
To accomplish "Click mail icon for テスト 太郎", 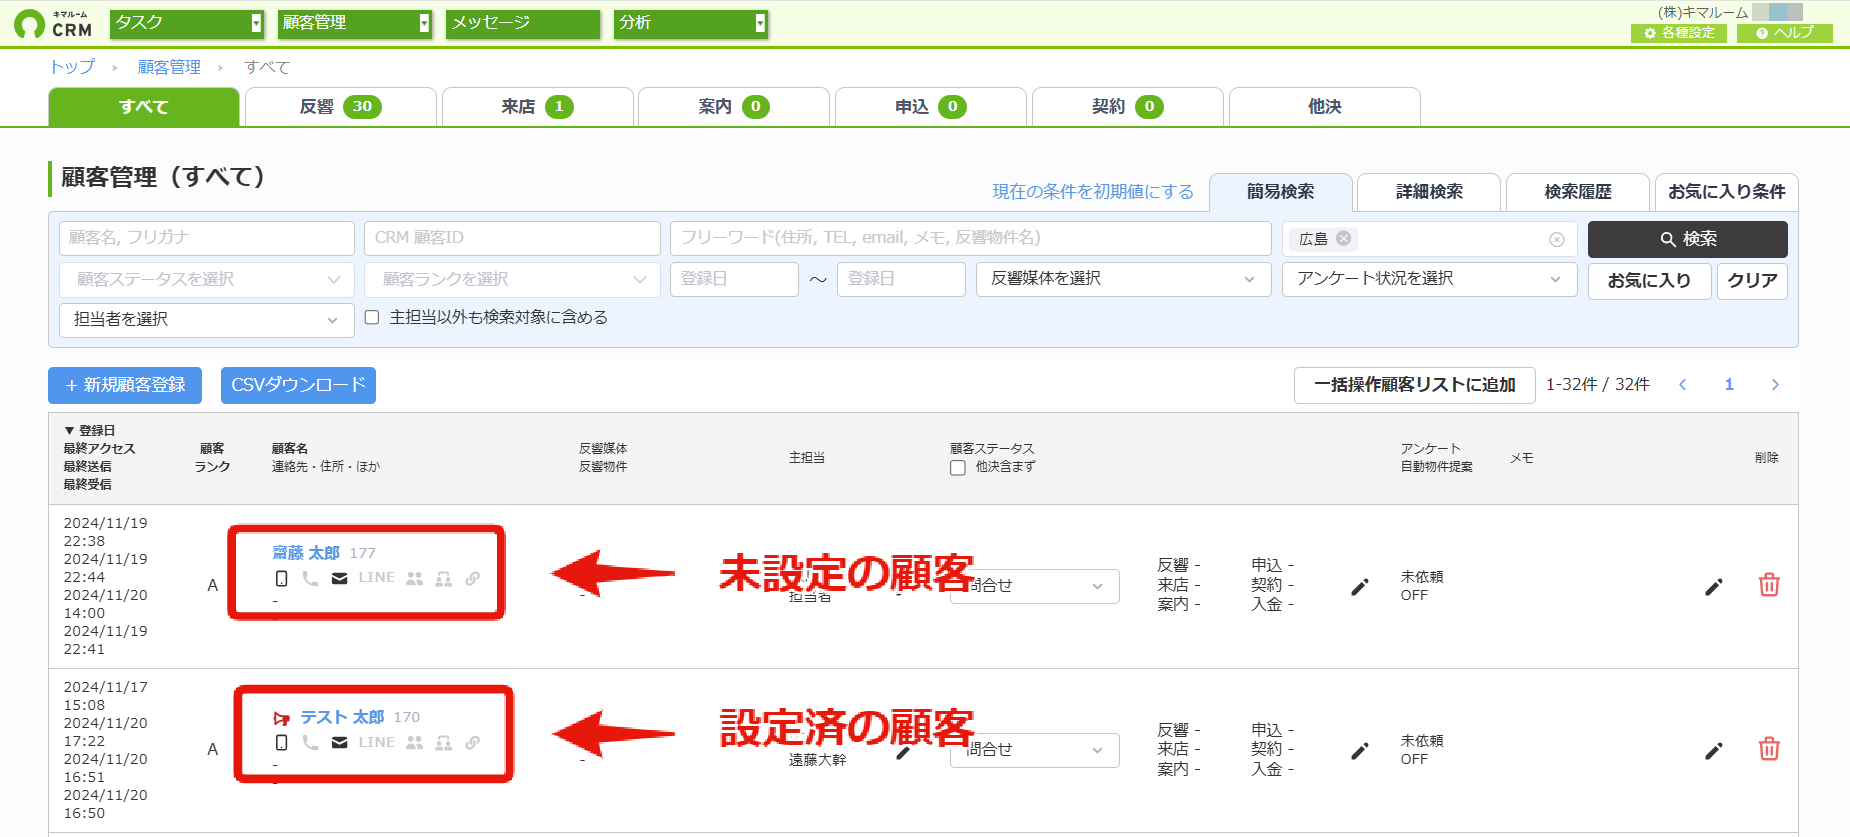I will [340, 742].
